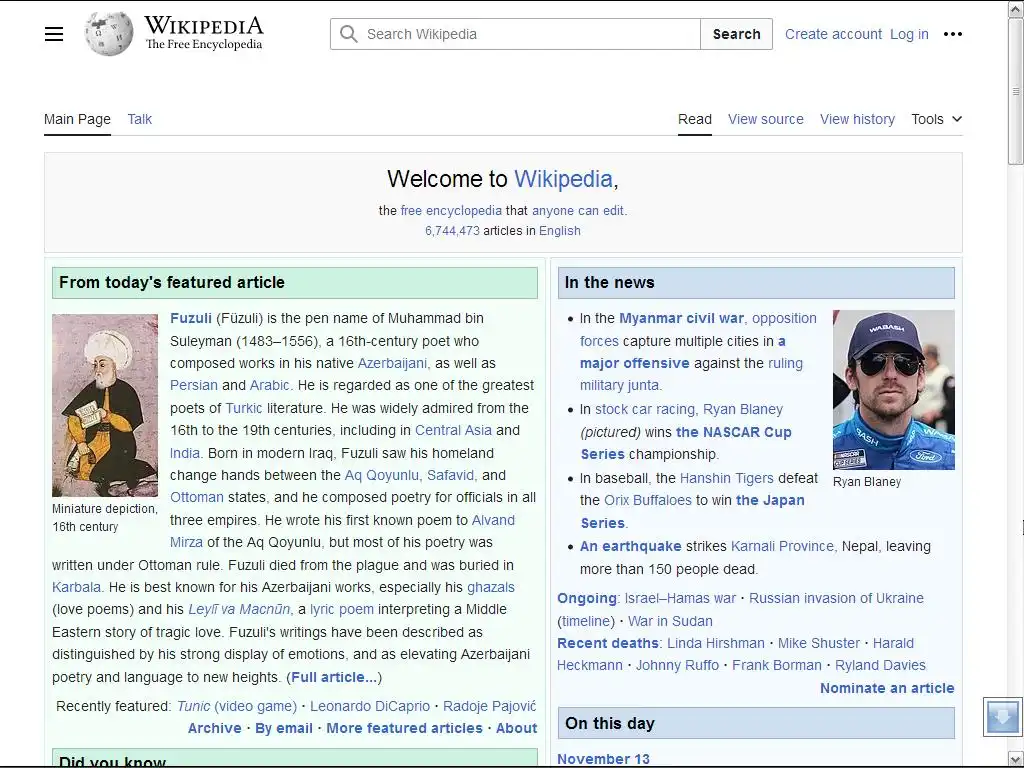Viewport: 1024px width, 768px height.
Task: Click the ghazals link
Action: click(x=490, y=587)
